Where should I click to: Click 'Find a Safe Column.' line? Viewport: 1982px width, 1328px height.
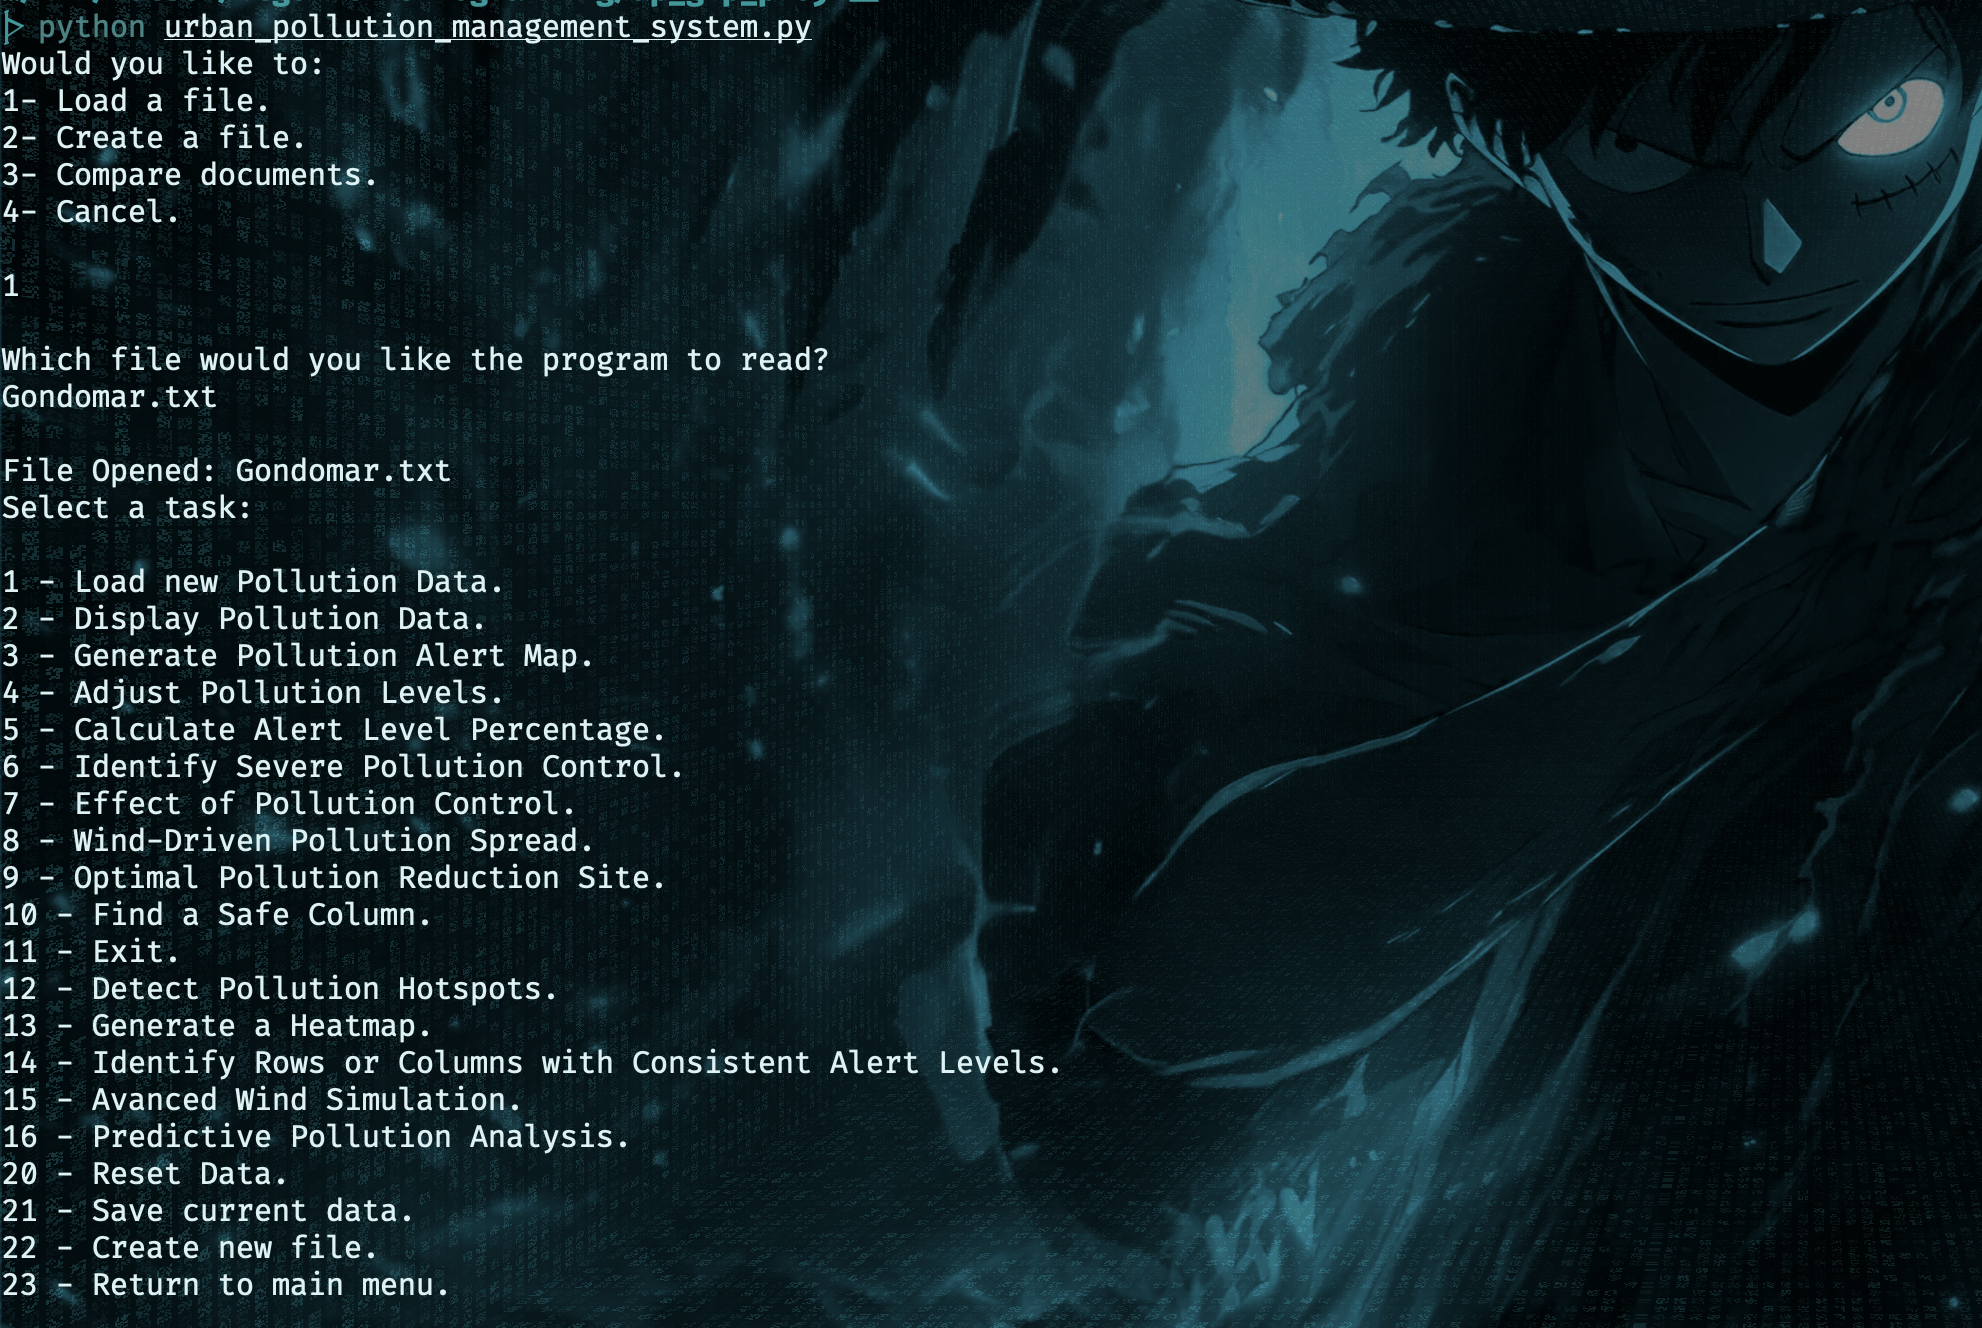pyautogui.click(x=217, y=915)
